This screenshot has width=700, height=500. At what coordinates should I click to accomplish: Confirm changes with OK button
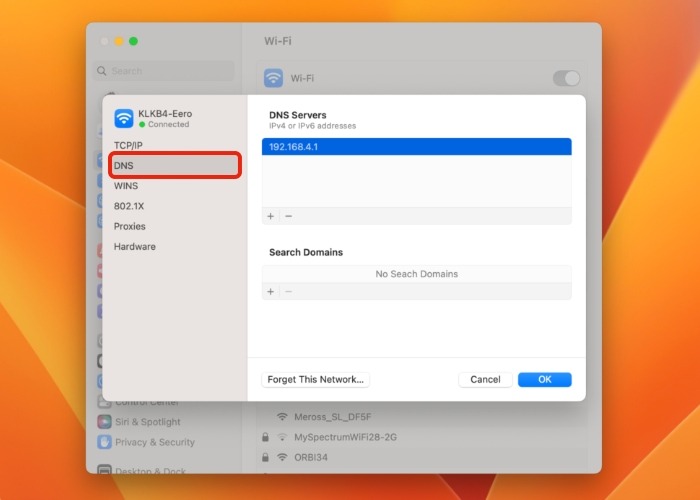pyautogui.click(x=545, y=379)
